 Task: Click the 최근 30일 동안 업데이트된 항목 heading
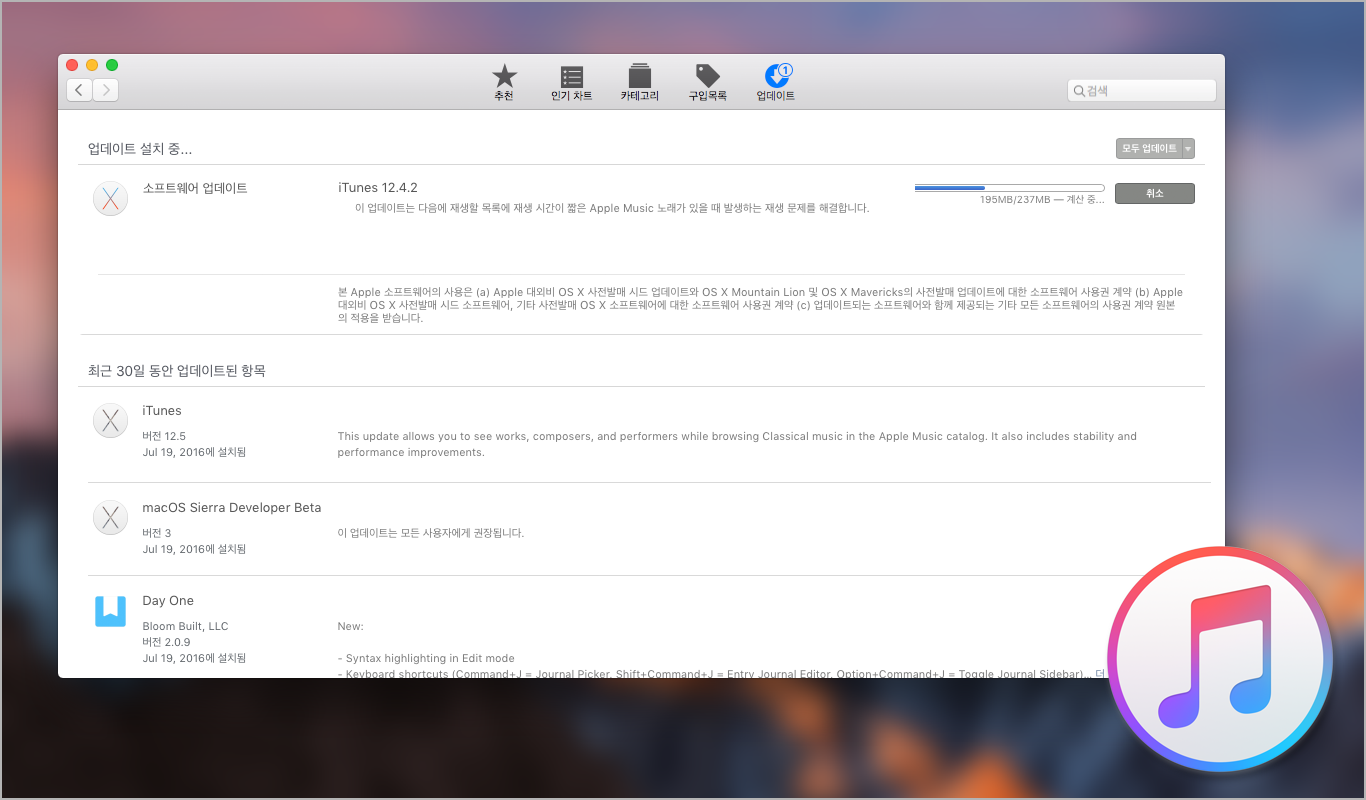pyautogui.click(x=177, y=371)
